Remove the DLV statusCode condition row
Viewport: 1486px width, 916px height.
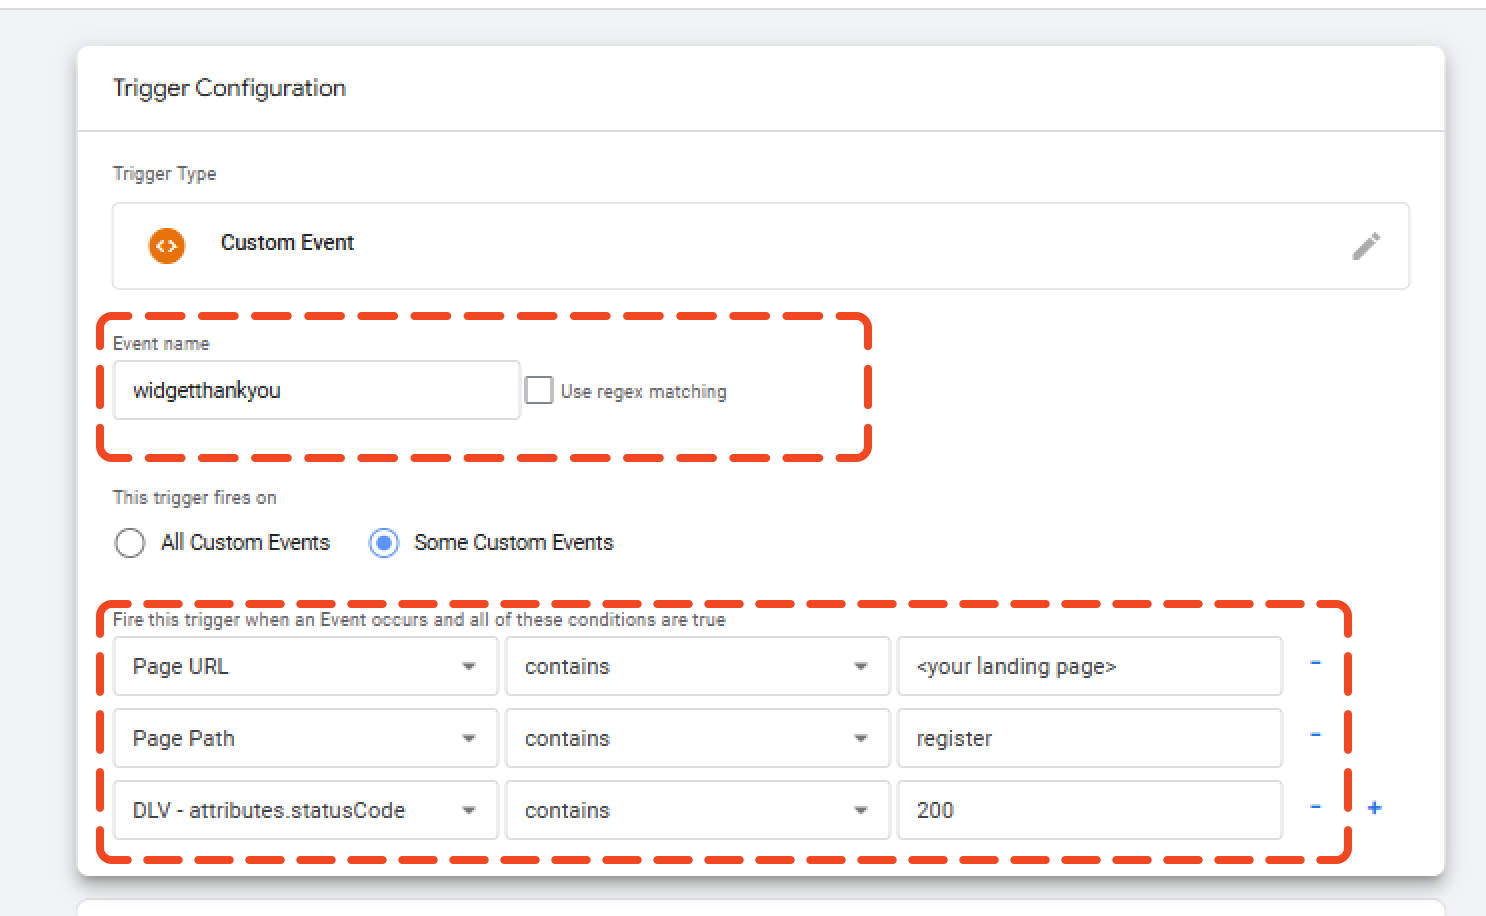1315,807
